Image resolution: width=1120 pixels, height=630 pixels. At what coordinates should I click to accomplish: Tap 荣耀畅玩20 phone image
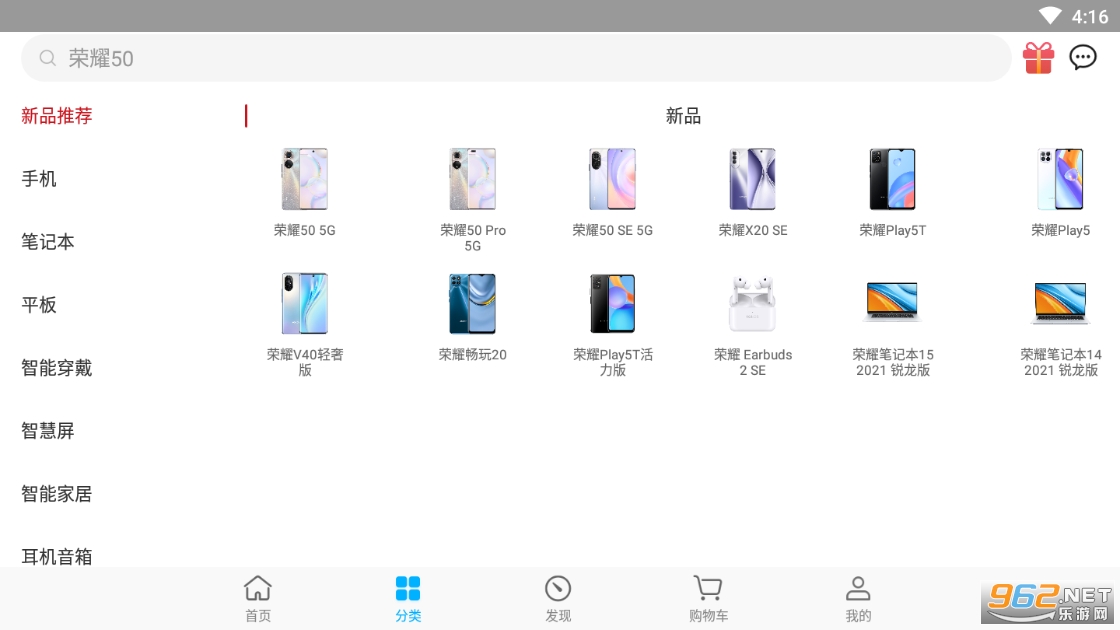[x=472, y=303]
